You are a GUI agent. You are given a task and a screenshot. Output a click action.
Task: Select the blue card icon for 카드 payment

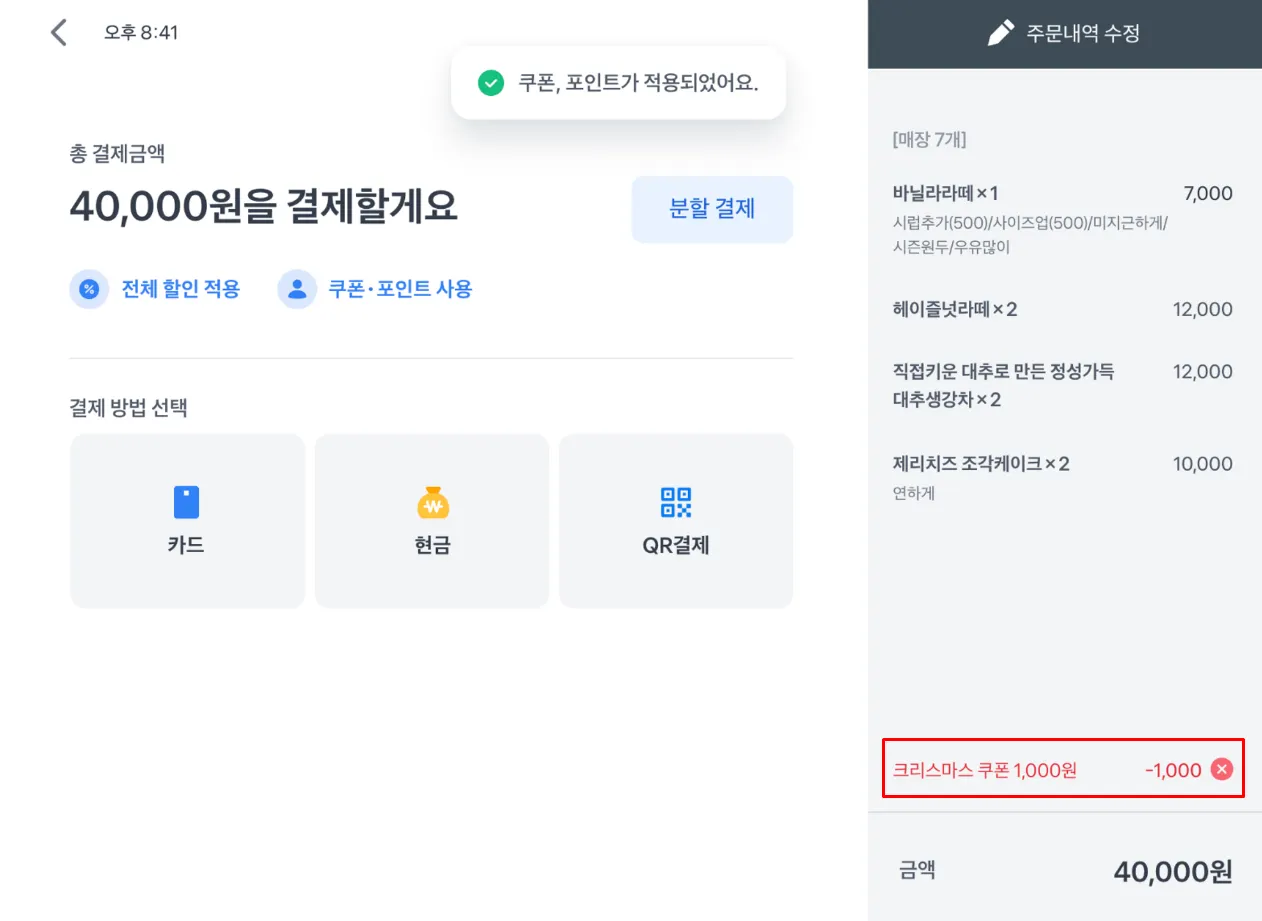pos(187,502)
